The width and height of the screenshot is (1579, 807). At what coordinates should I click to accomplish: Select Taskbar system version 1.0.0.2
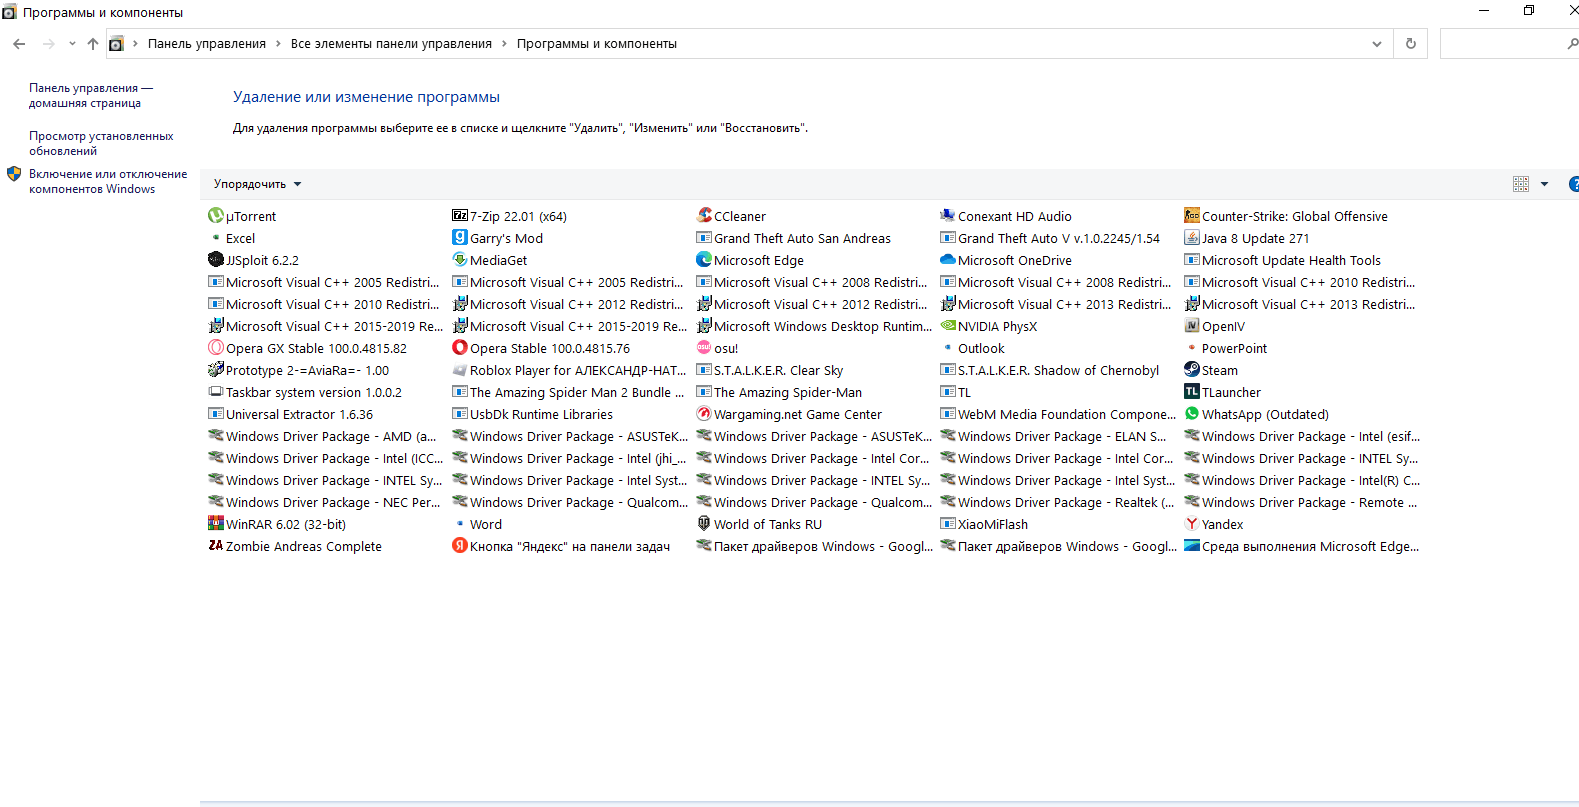[x=305, y=392]
